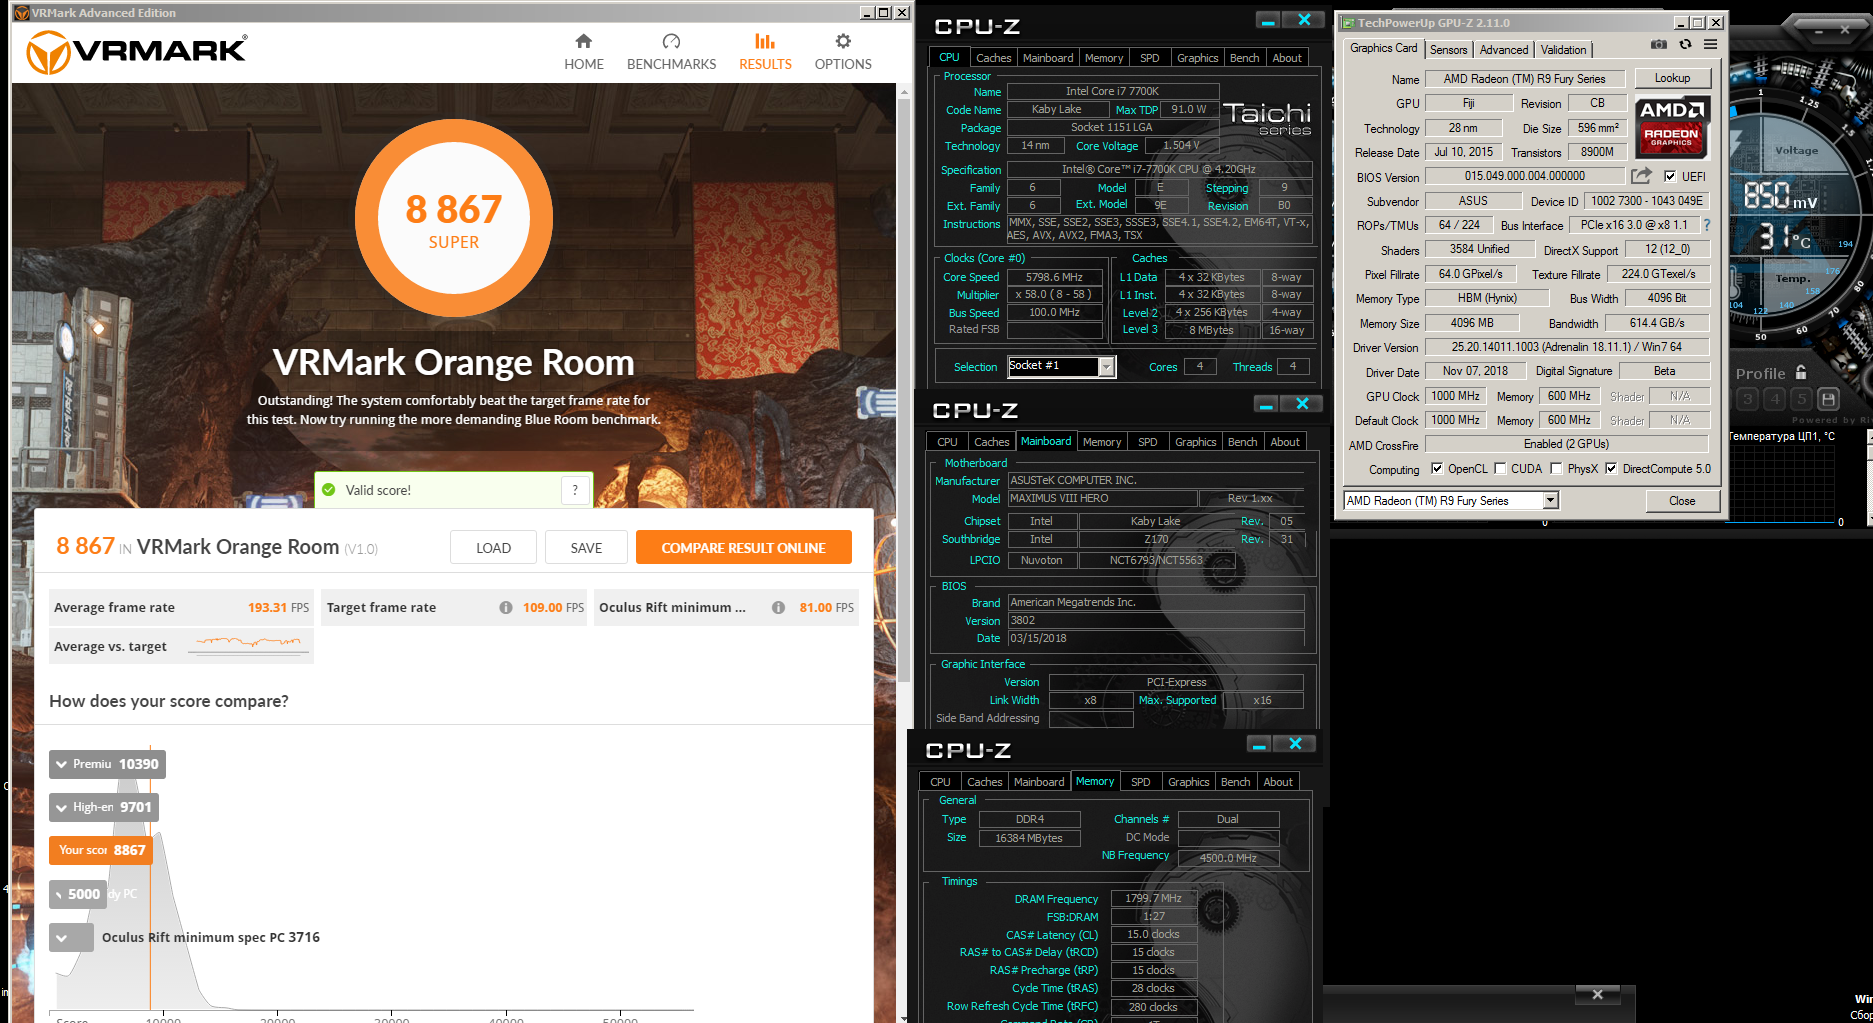The height and width of the screenshot is (1023, 1873).
Task: Click Average vs. target frame chart
Action: pyautogui.click(x=249, y=645)
